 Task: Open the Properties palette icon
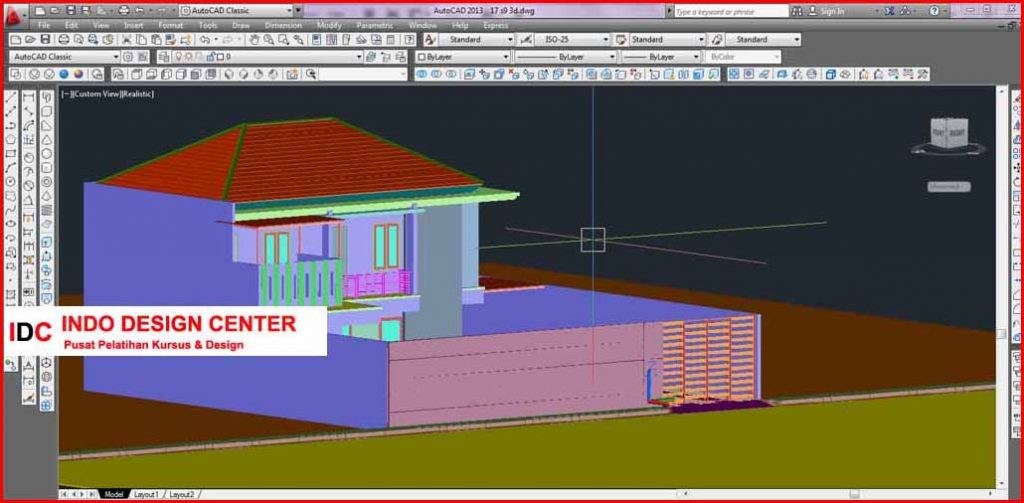pyautogui.click(x=316, y=40)
